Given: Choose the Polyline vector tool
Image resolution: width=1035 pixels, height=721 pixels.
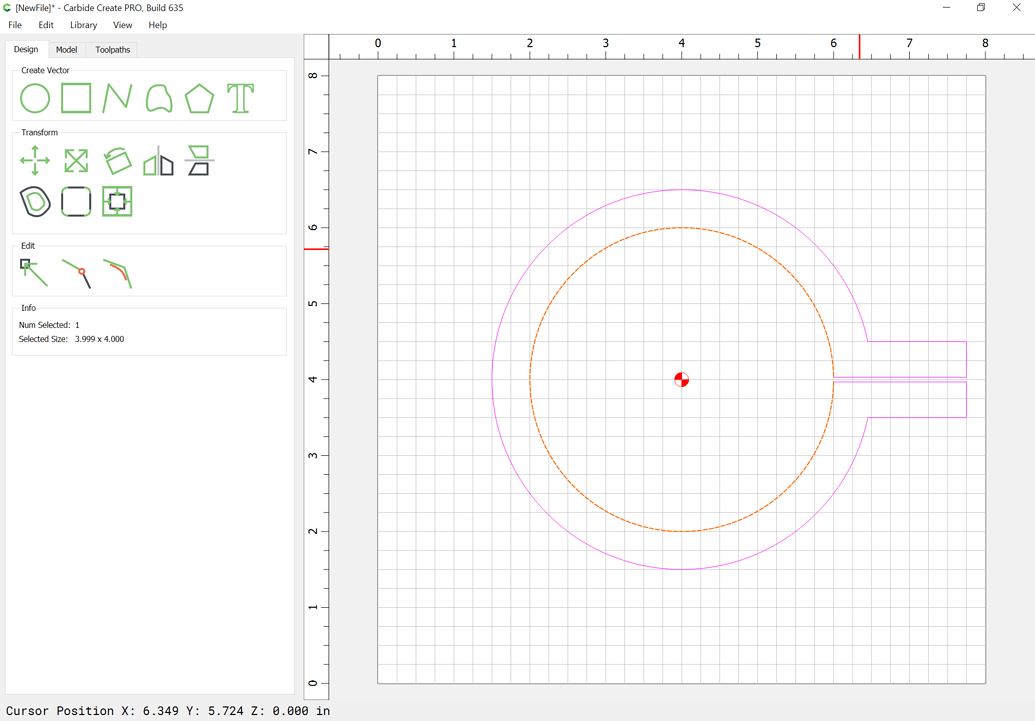Looking at the screenshot, I should point(117,99).
